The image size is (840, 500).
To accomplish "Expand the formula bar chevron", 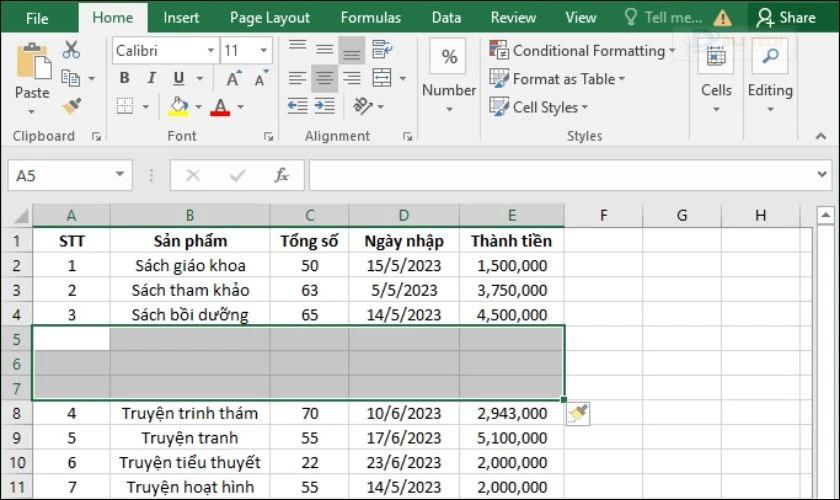I will pos(822,174).
